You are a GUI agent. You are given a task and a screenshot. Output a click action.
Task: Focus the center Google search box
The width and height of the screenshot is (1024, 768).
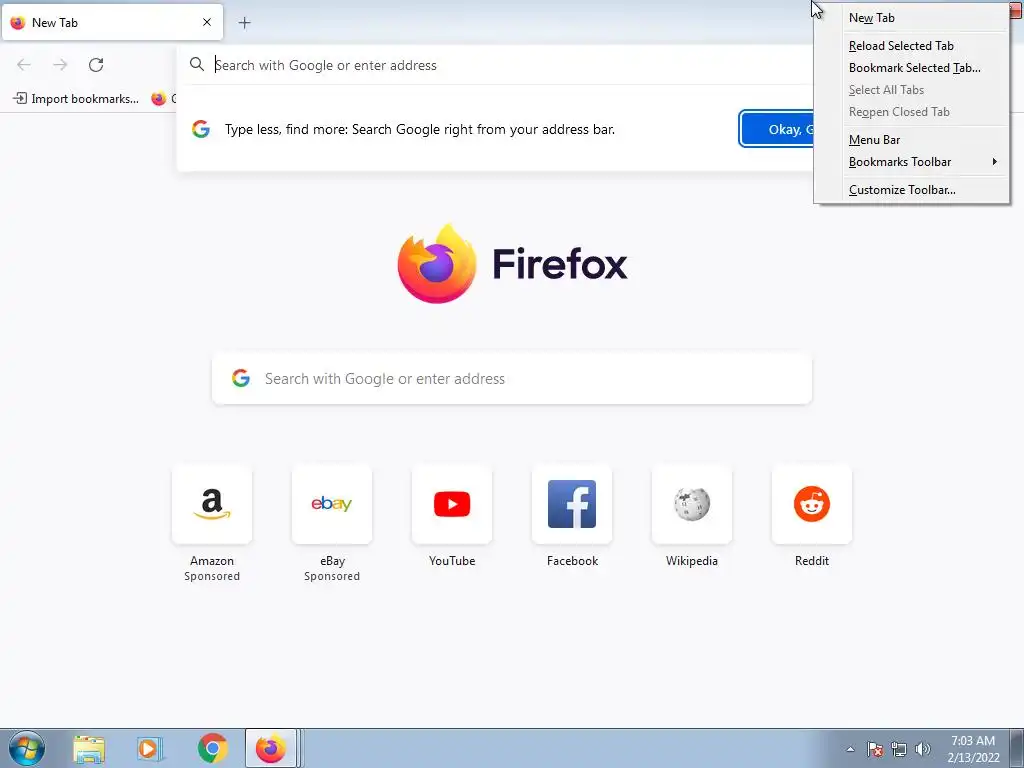512,379
